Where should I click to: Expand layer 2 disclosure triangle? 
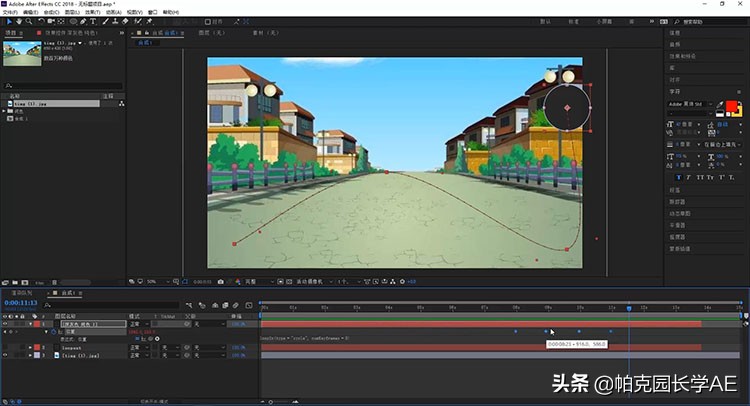tap(31, 348)
